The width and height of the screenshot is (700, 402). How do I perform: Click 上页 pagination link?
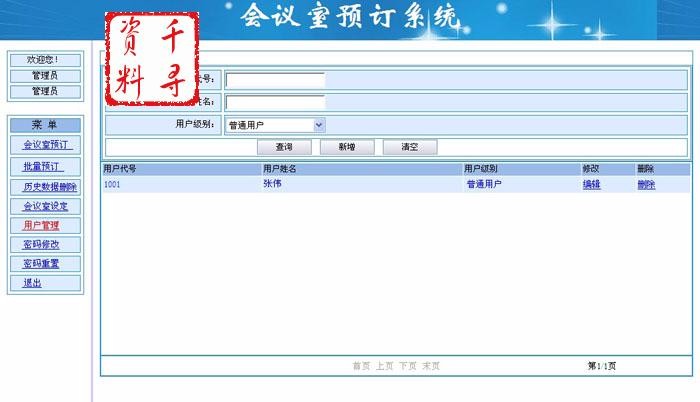tap(384, 366)
